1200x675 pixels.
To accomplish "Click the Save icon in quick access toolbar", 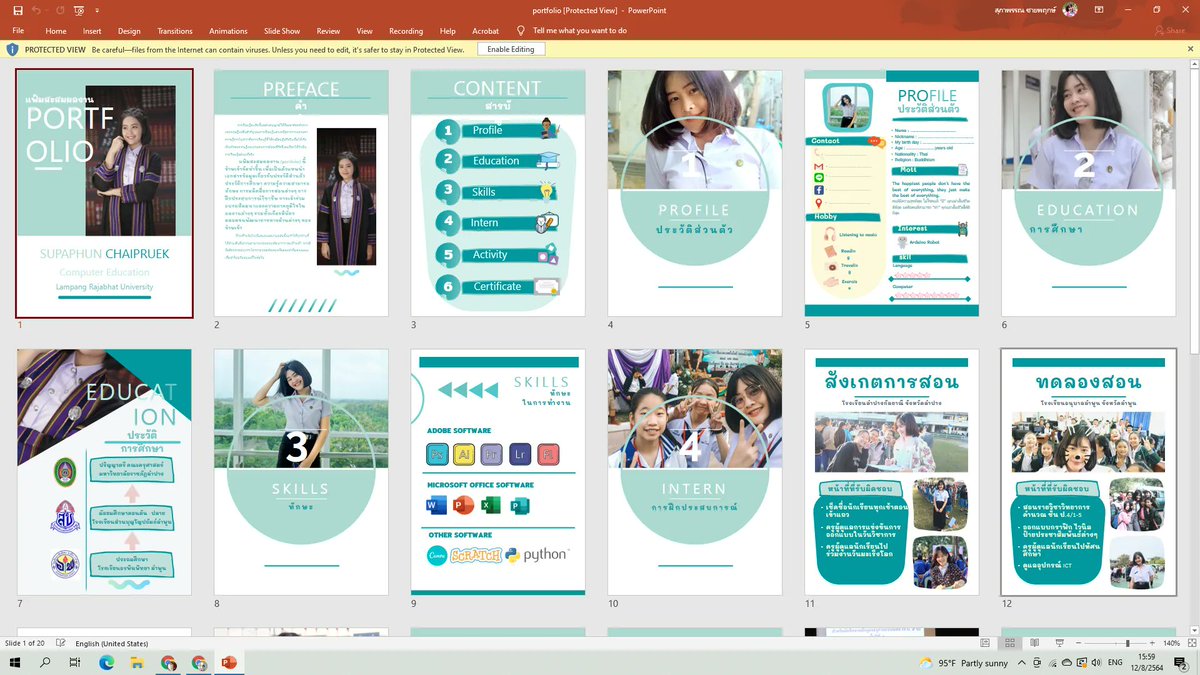I will click(18, 10).
